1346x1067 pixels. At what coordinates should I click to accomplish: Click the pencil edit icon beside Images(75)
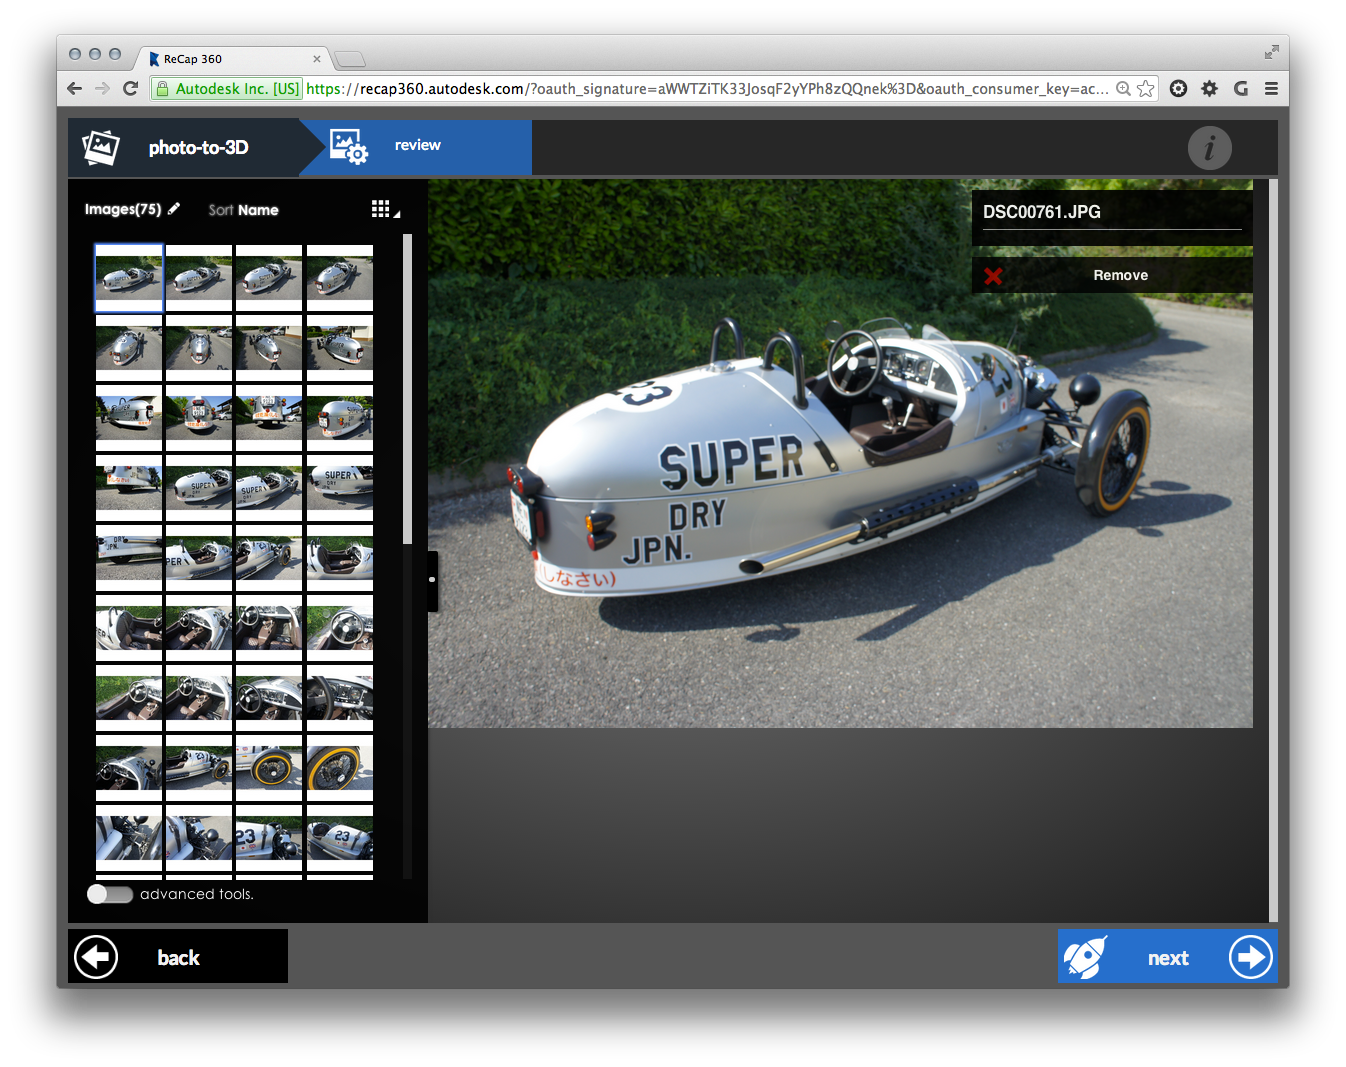174,209
